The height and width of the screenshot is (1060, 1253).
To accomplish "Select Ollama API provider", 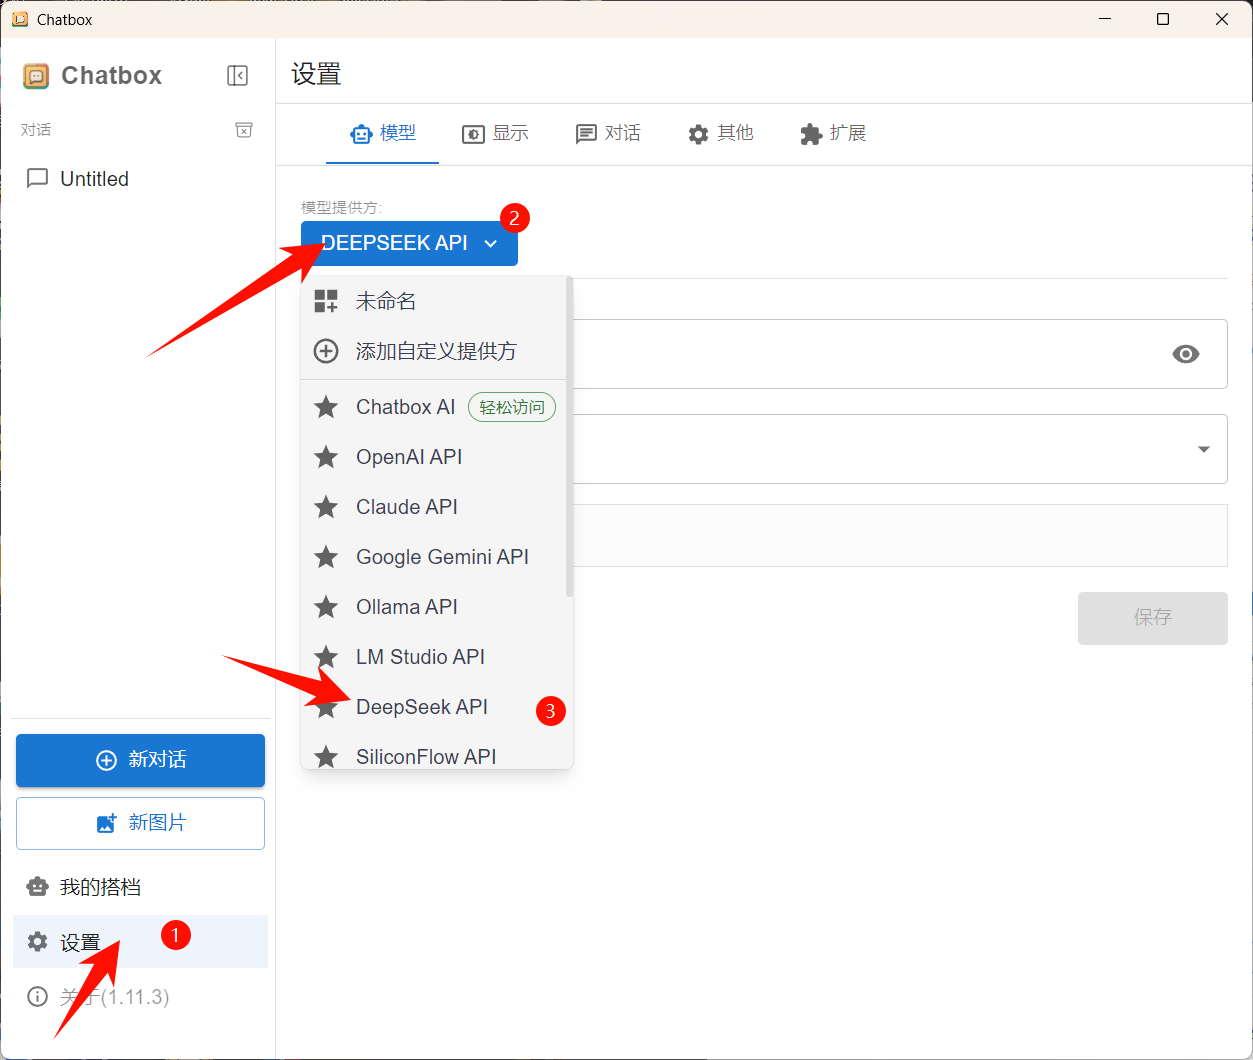I will click(x=434, y=607).
